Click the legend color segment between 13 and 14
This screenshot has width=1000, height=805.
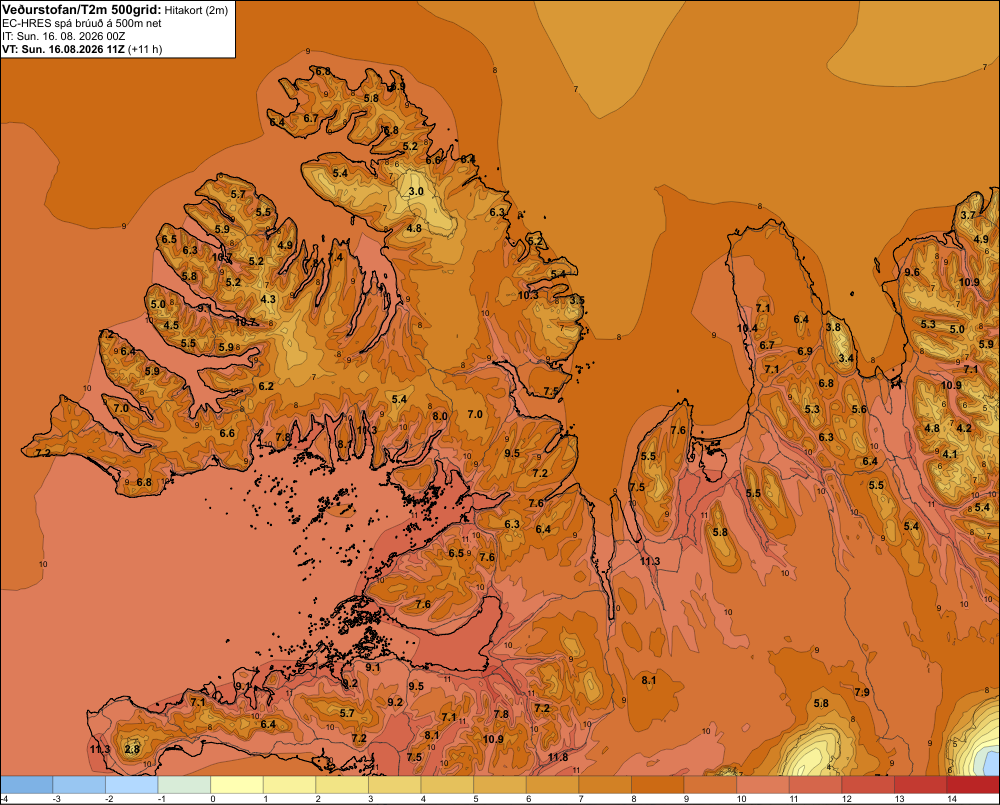[x=920, y=785]
